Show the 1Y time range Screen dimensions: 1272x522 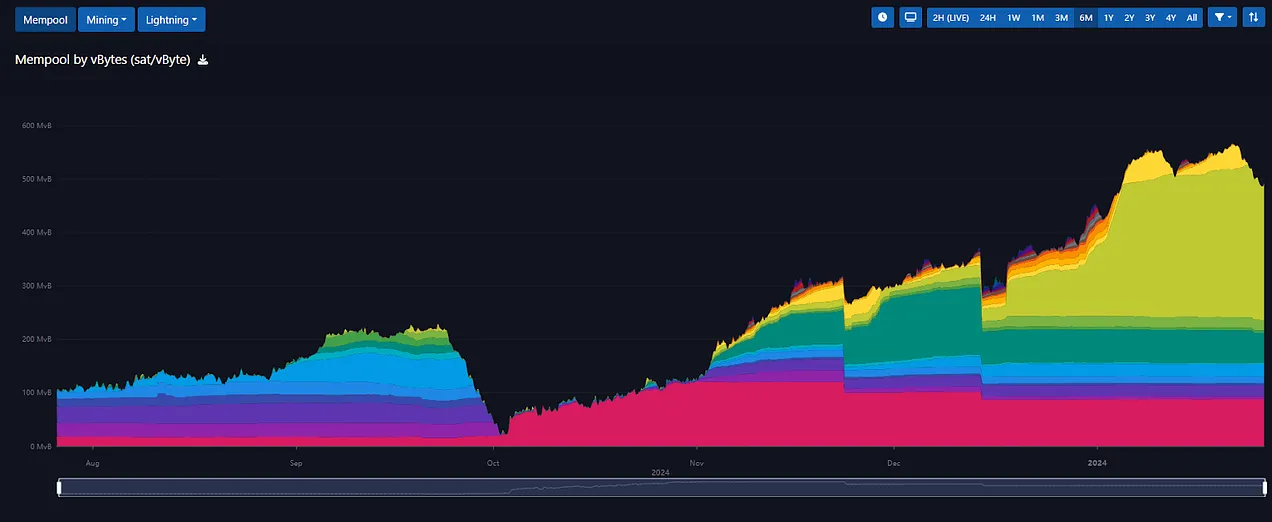pos(1108,18)
